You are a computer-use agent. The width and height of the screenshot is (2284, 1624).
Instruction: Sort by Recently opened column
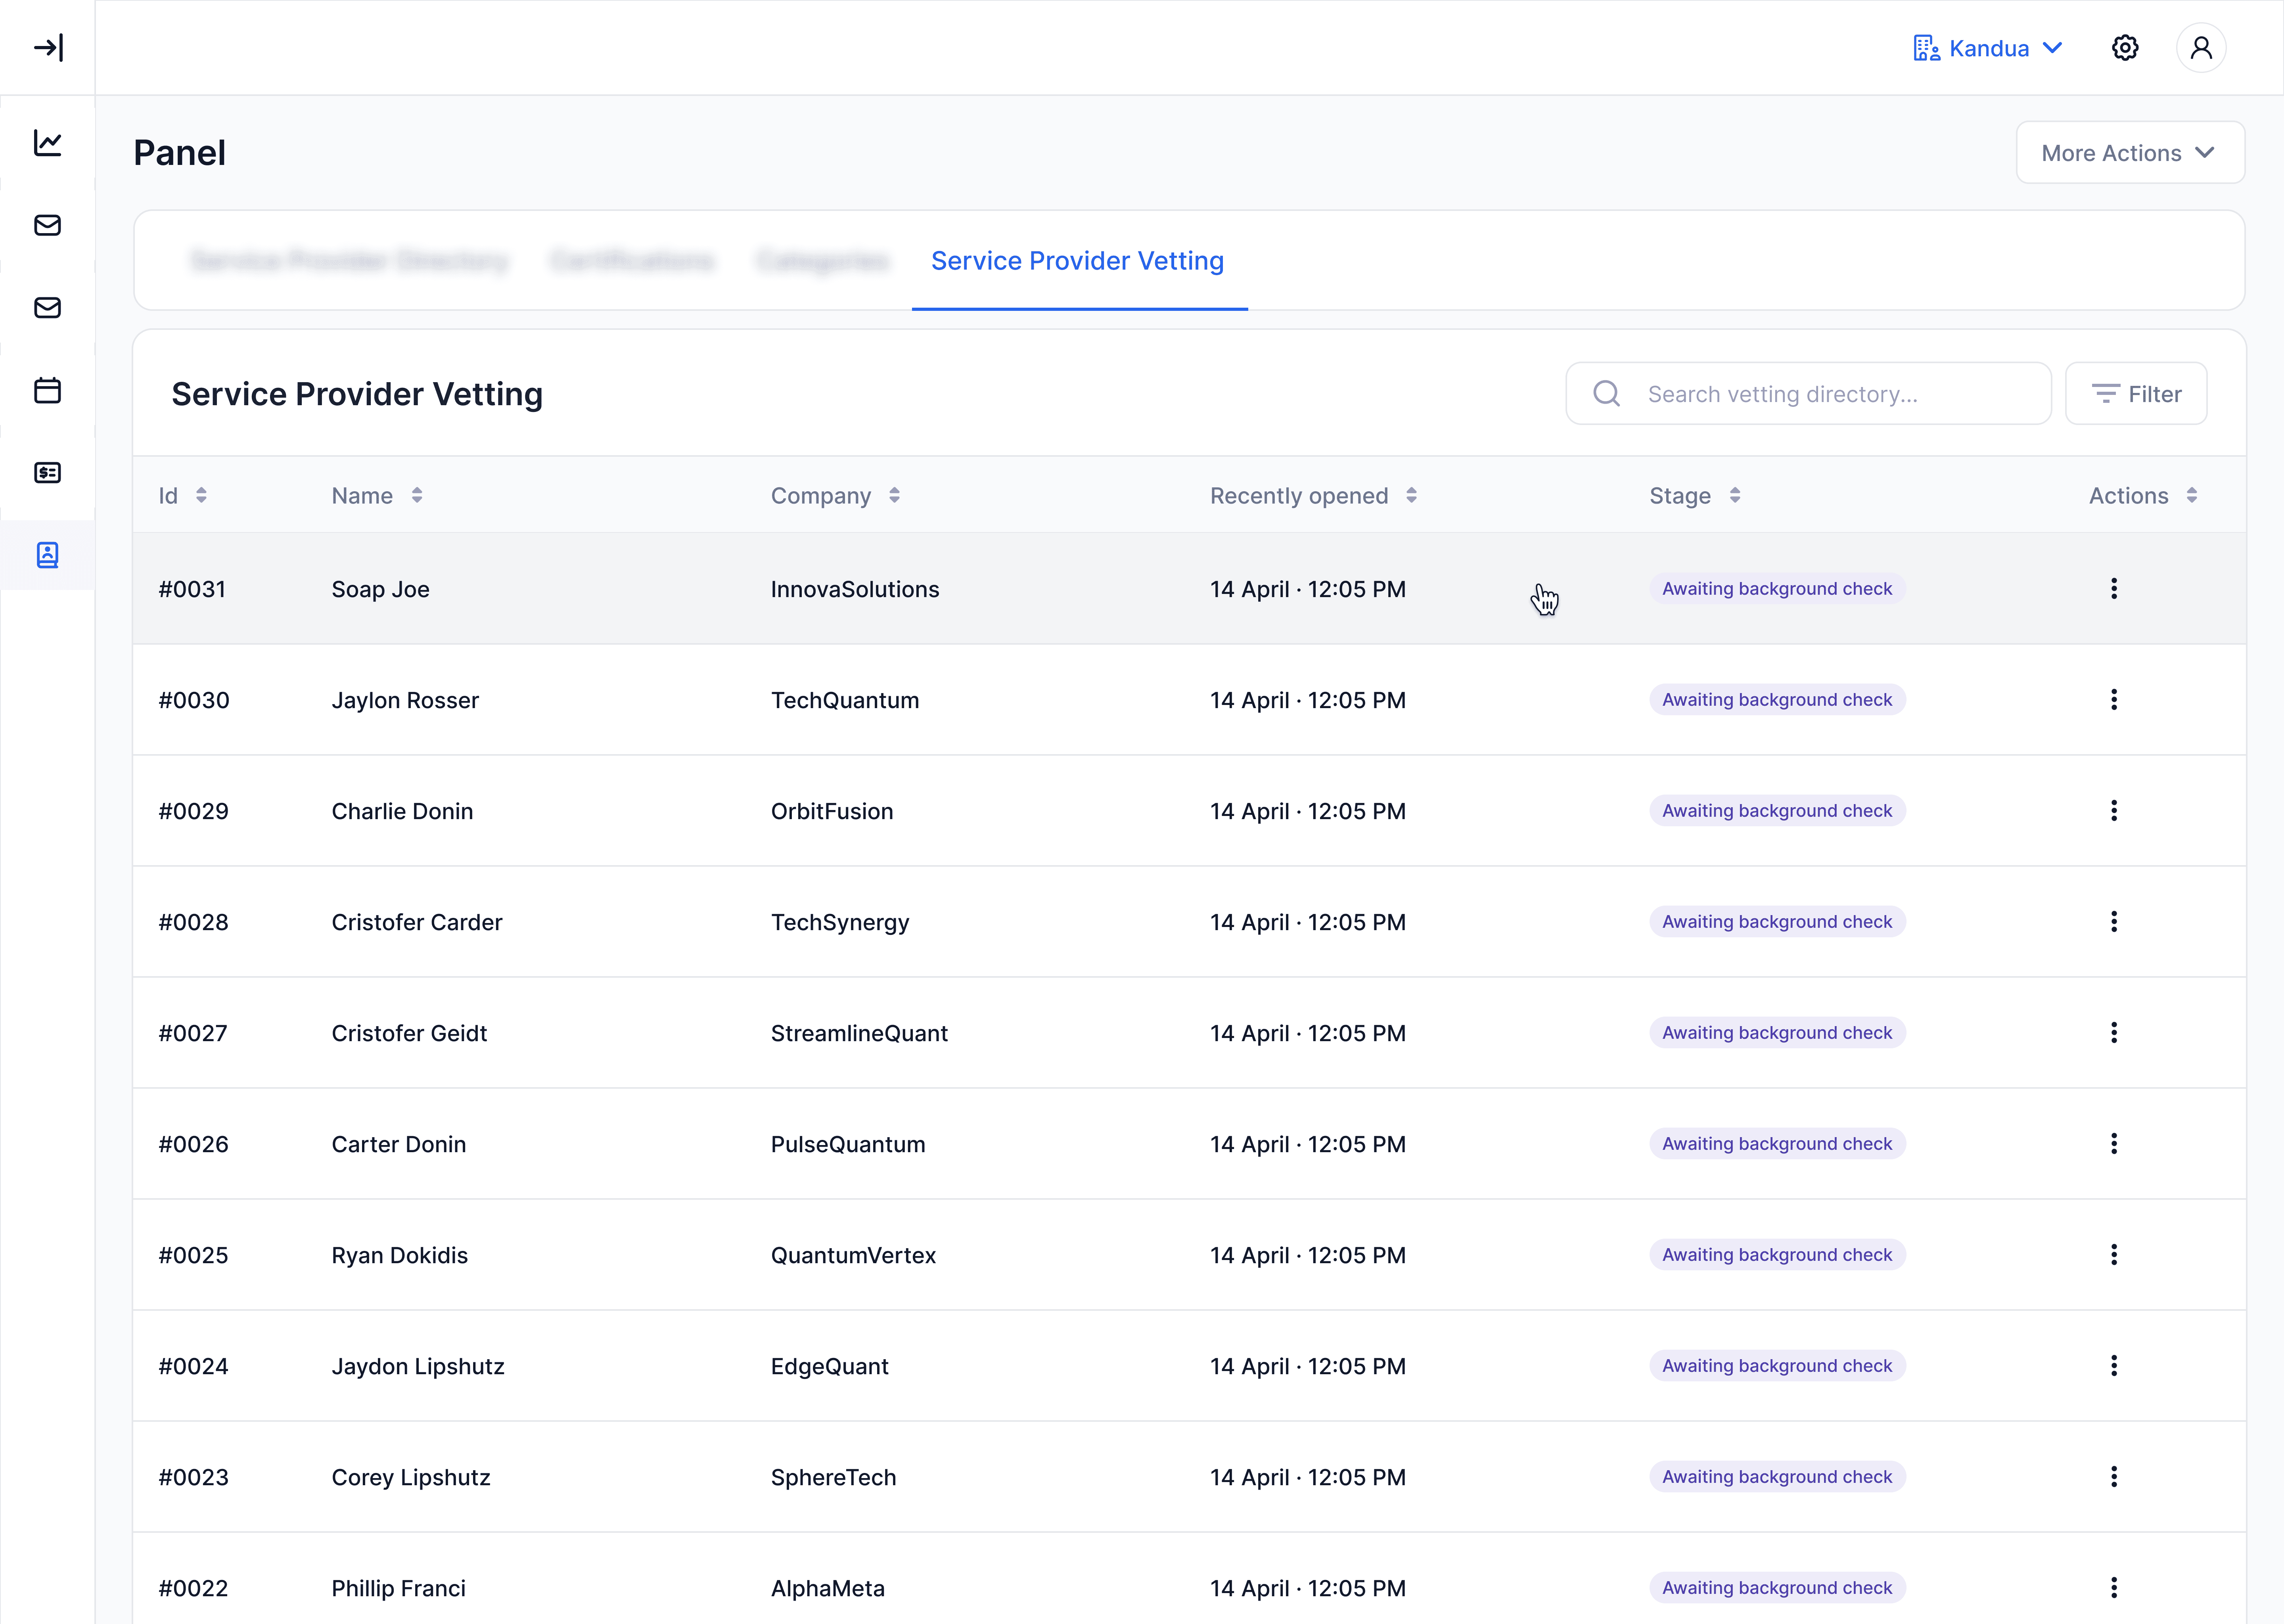pyautogui.click(x=1411, y=495)
